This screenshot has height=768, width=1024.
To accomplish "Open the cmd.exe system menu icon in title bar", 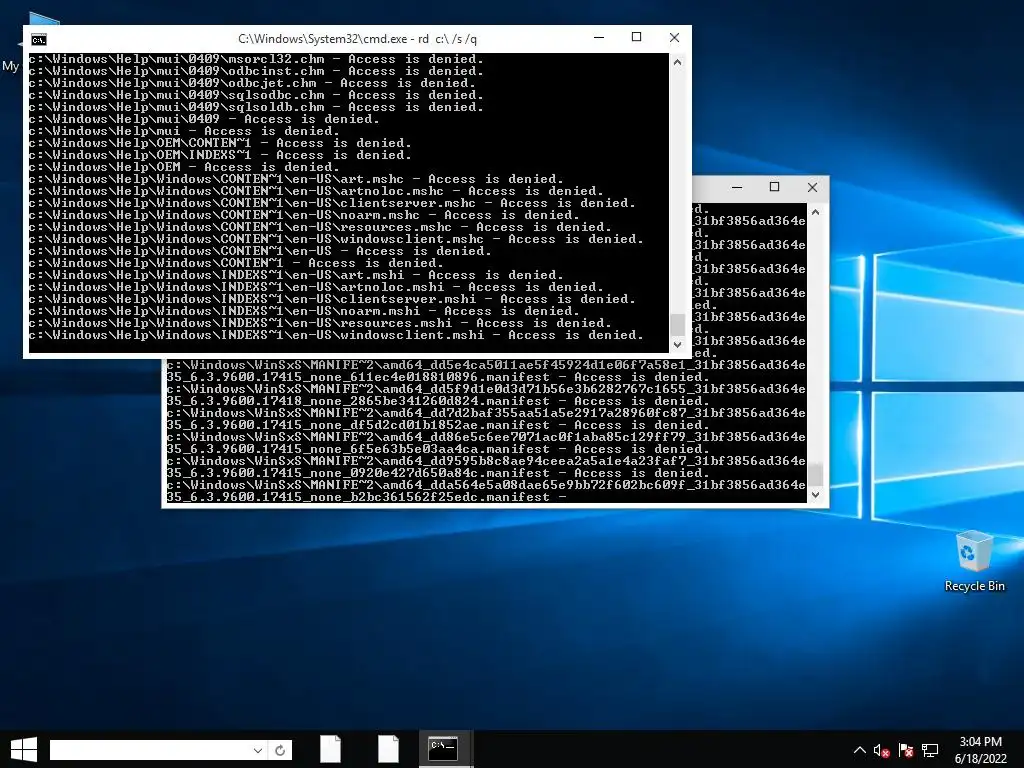I will point(39,39).
